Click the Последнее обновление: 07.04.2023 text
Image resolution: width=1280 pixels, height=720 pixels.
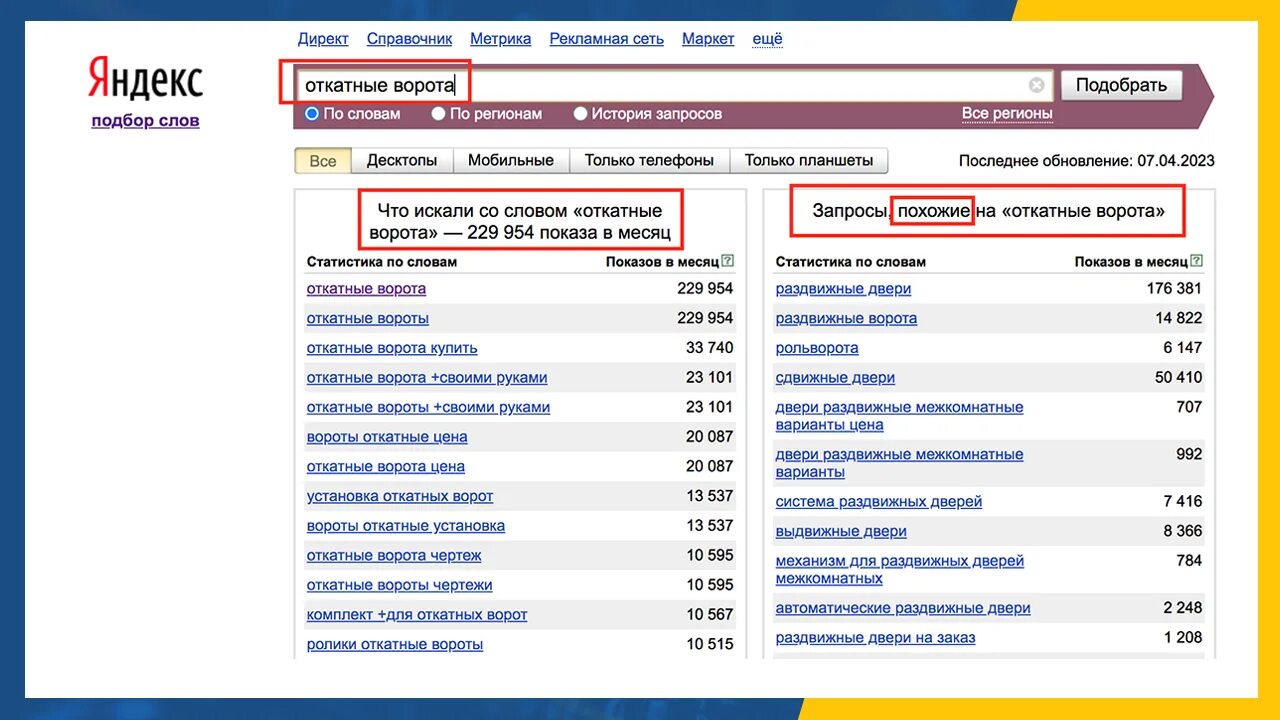(1087, 161)
